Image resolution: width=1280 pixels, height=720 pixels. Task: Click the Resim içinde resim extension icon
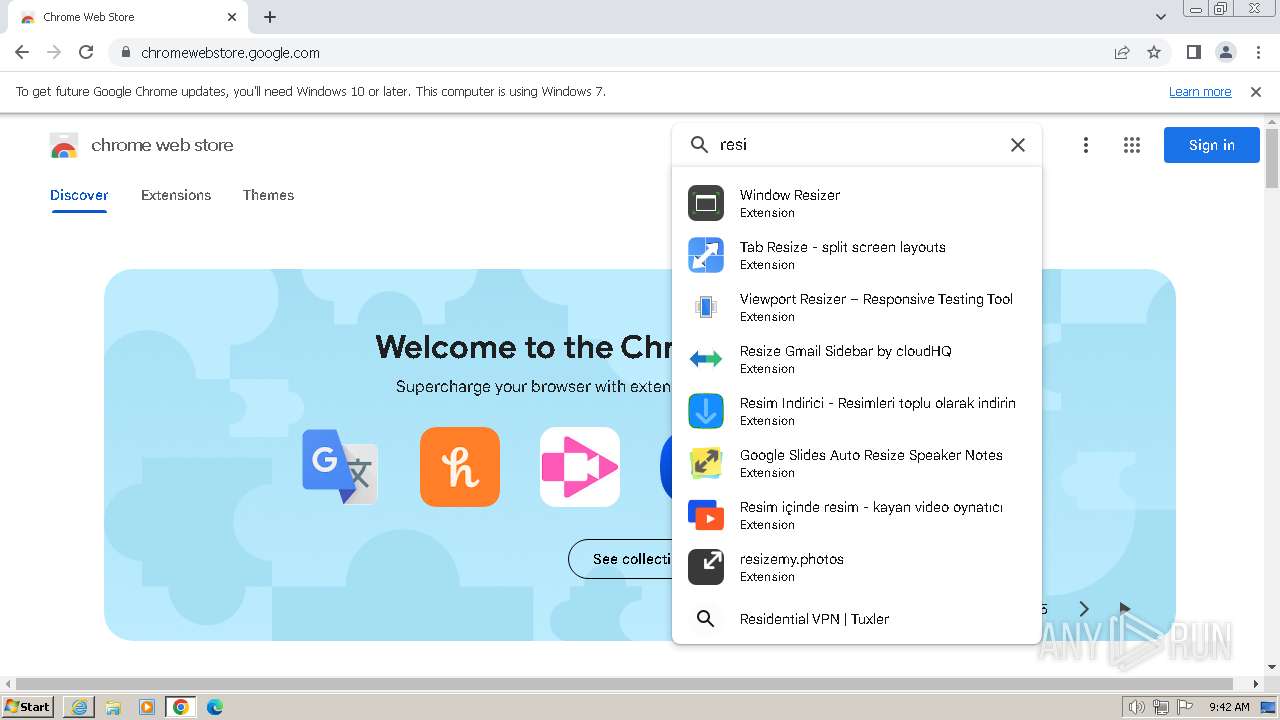tap(706, 515)
